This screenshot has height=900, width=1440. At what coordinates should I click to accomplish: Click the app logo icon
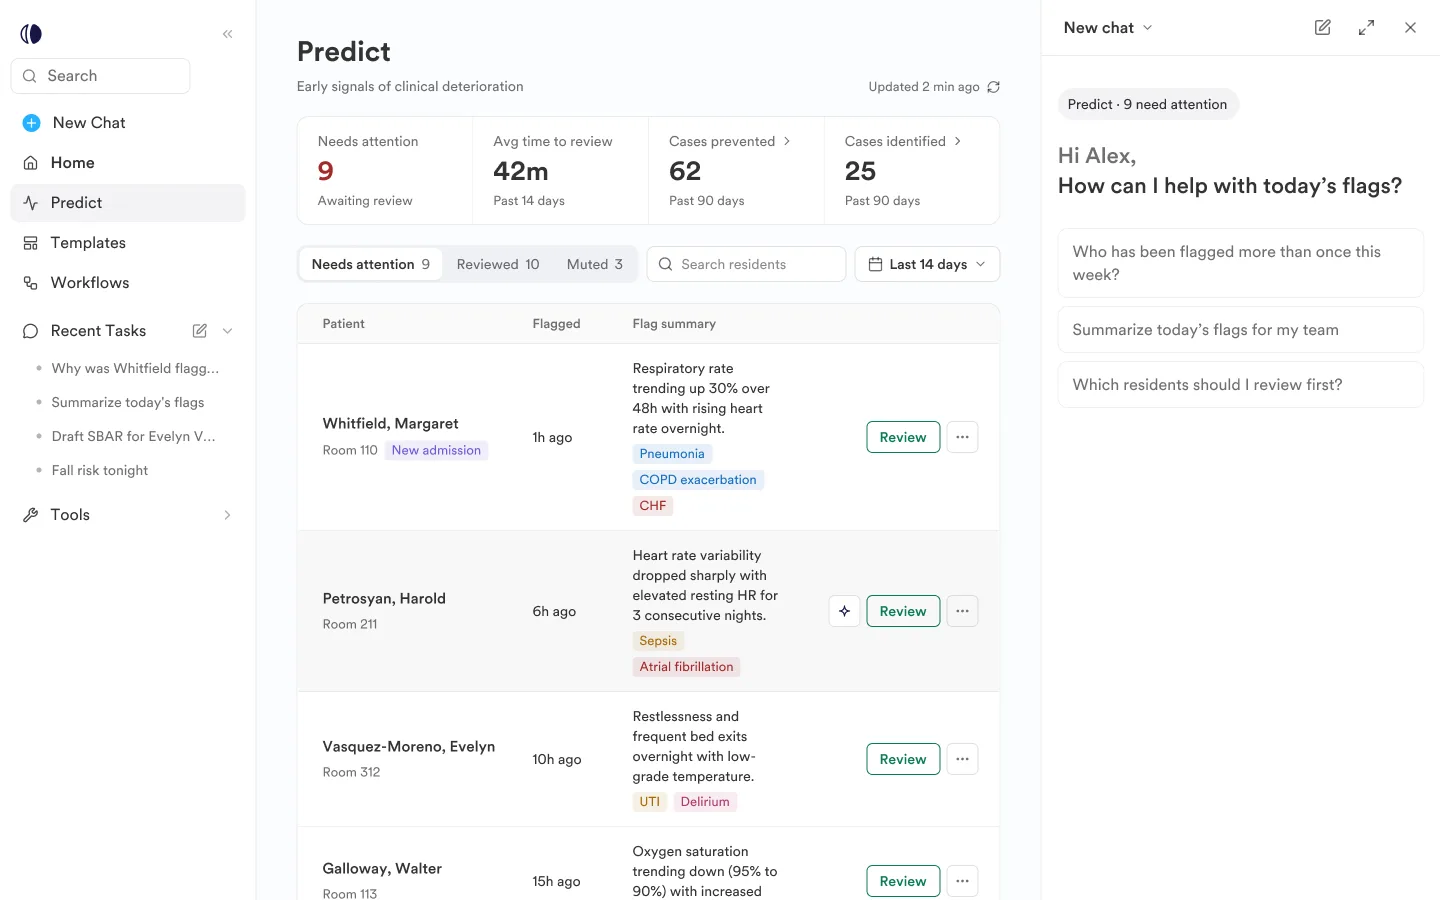(31, 34)
